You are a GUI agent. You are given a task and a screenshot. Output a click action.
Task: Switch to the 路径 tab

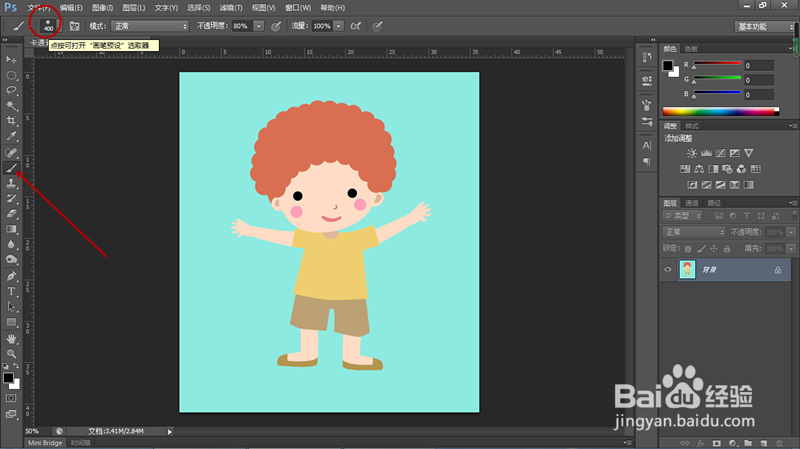click(x=714, y=203)
